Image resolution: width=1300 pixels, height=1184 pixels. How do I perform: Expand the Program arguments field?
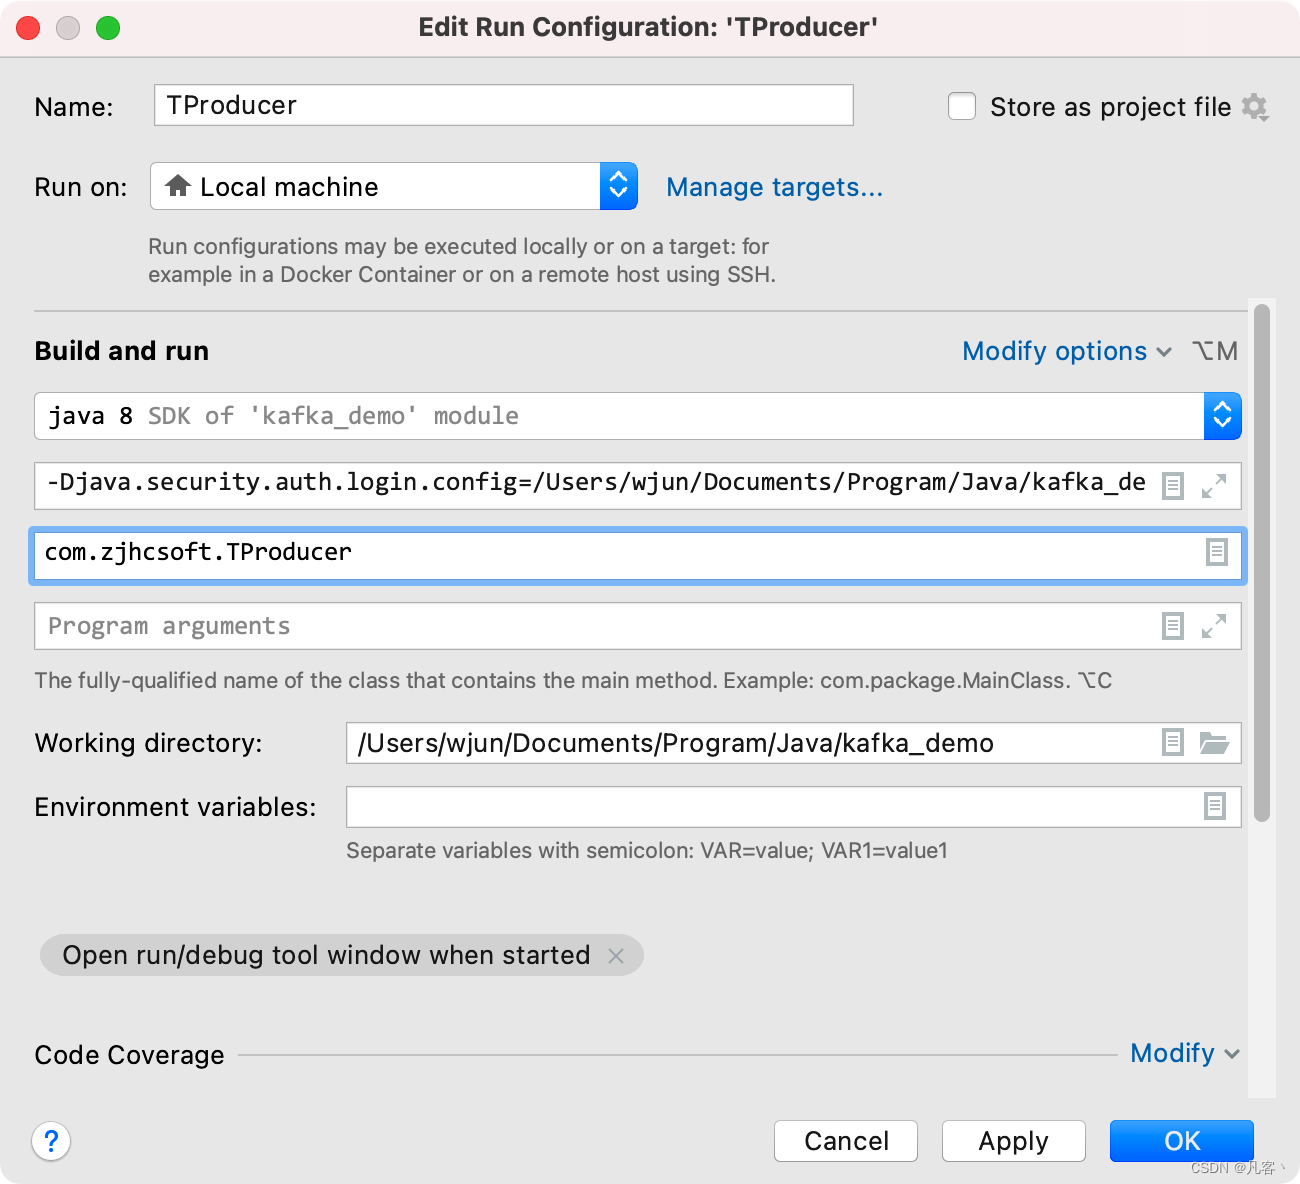click(x=1214, y=626)
